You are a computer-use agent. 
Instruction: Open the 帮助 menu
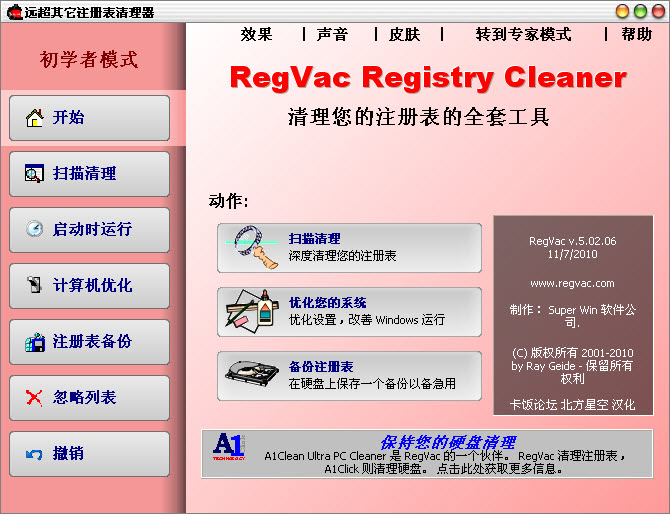point(636,34)
